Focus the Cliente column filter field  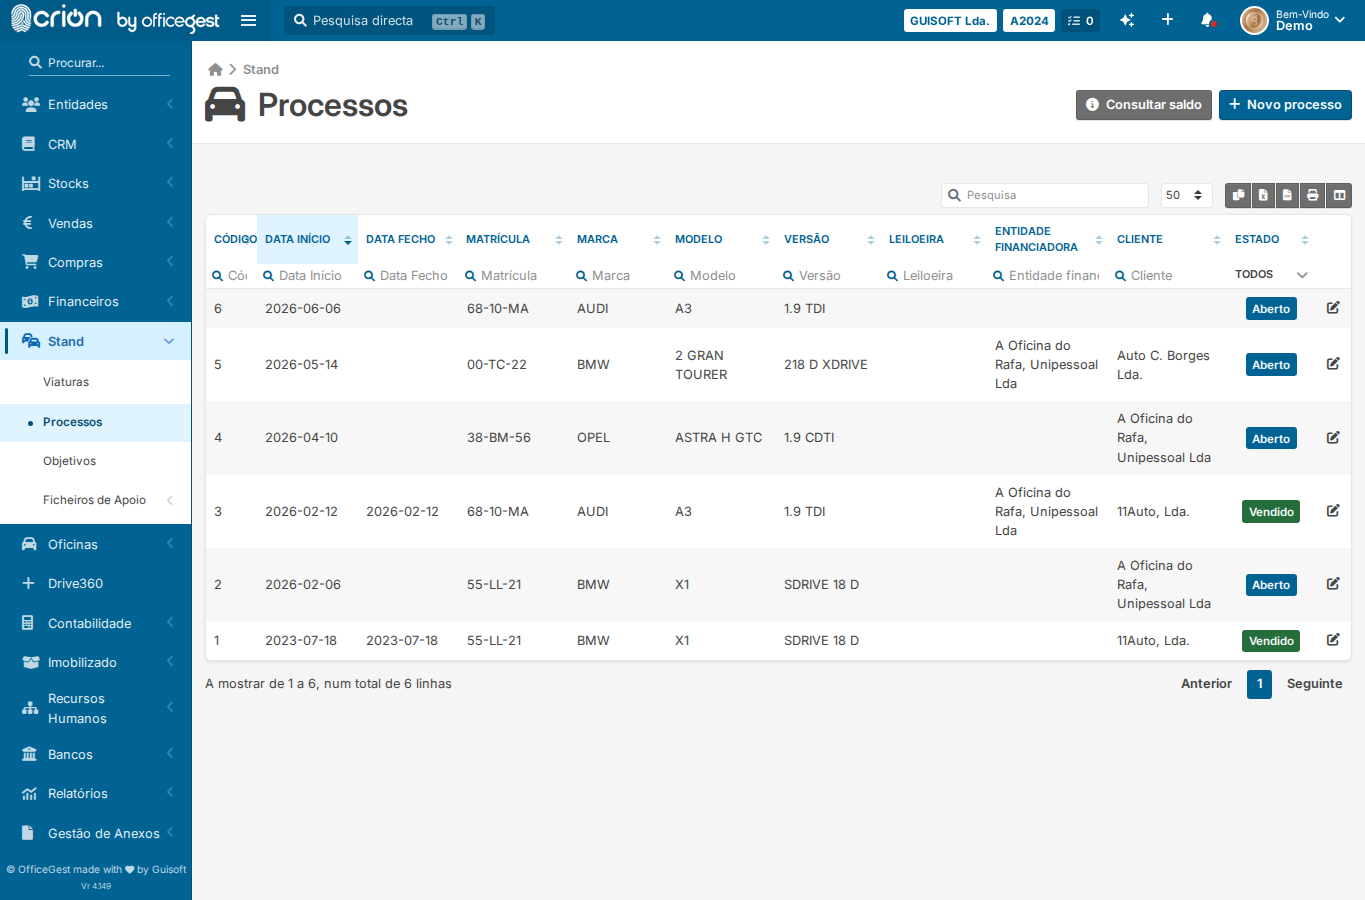pyautogui.click(x=1167, y=275)
